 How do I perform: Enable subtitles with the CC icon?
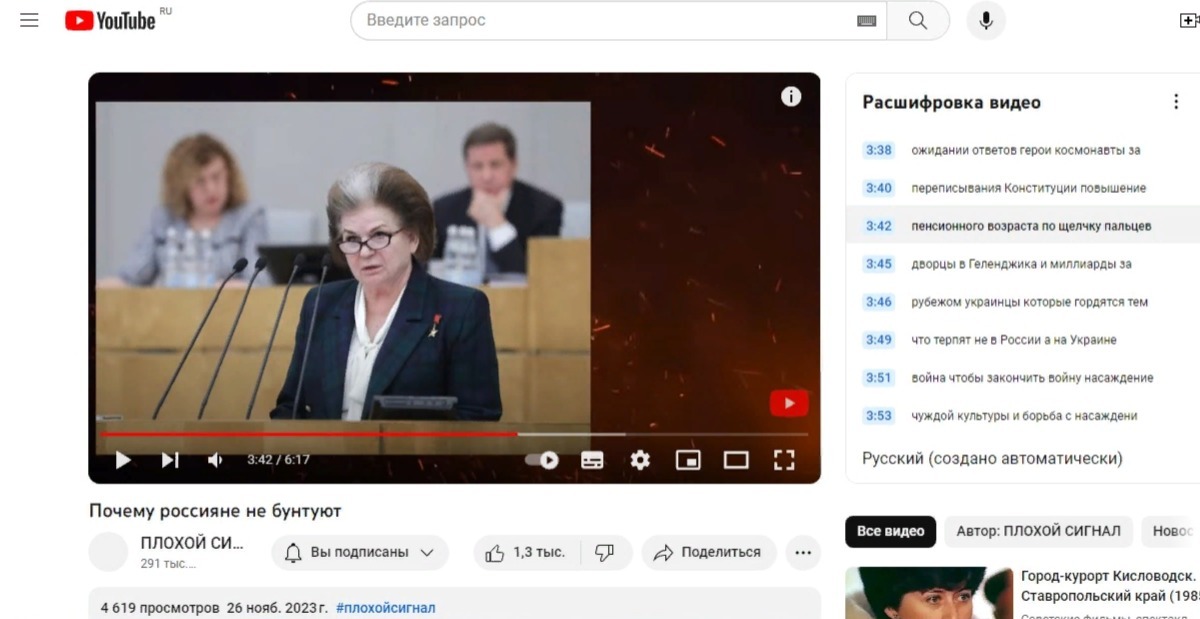click(x=591, y=460)
